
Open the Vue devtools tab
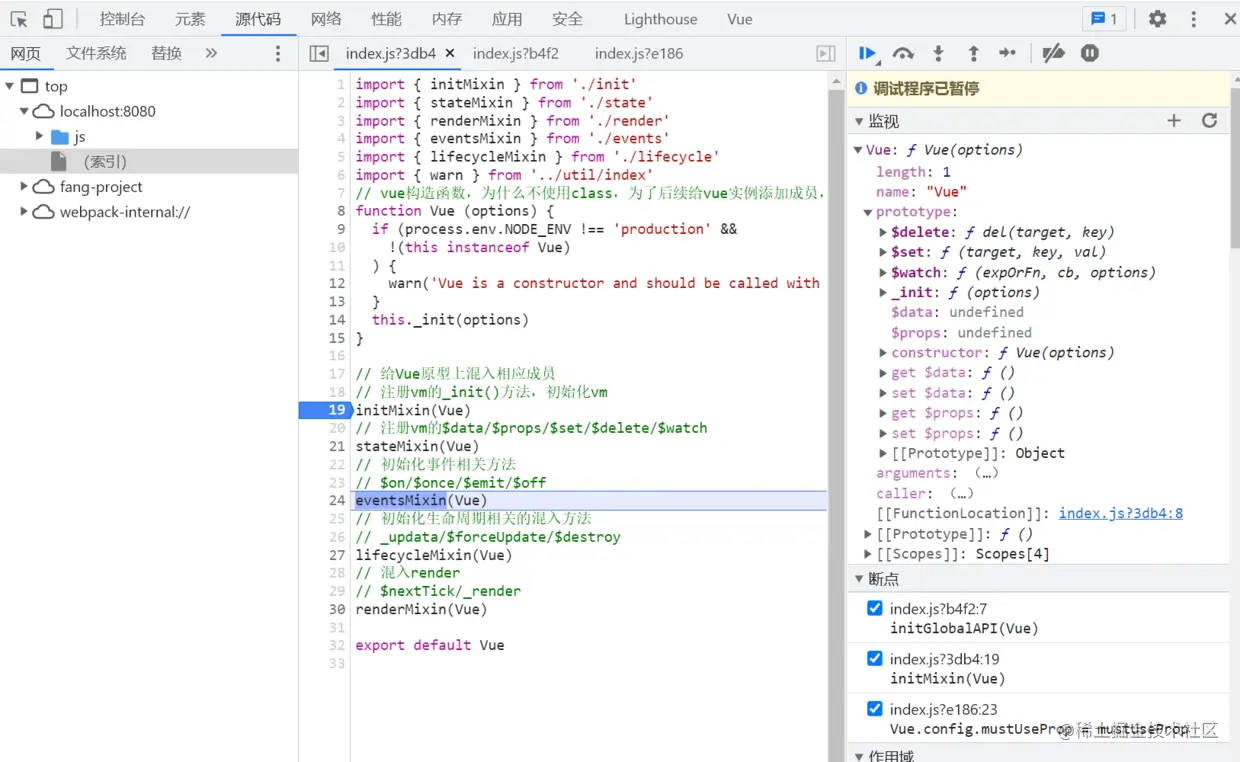(740, 19)
